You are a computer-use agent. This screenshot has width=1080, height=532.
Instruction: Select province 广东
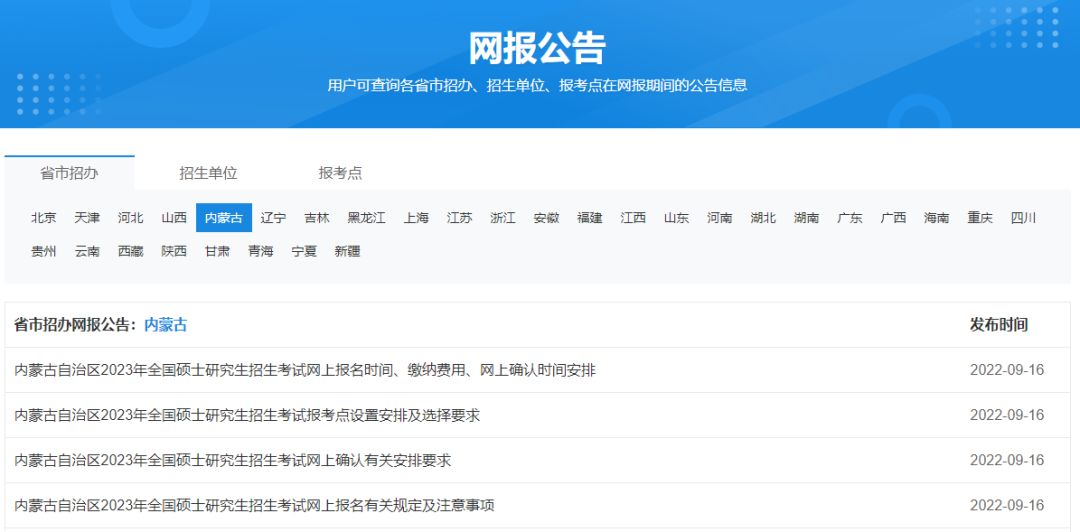click(850, 218)
